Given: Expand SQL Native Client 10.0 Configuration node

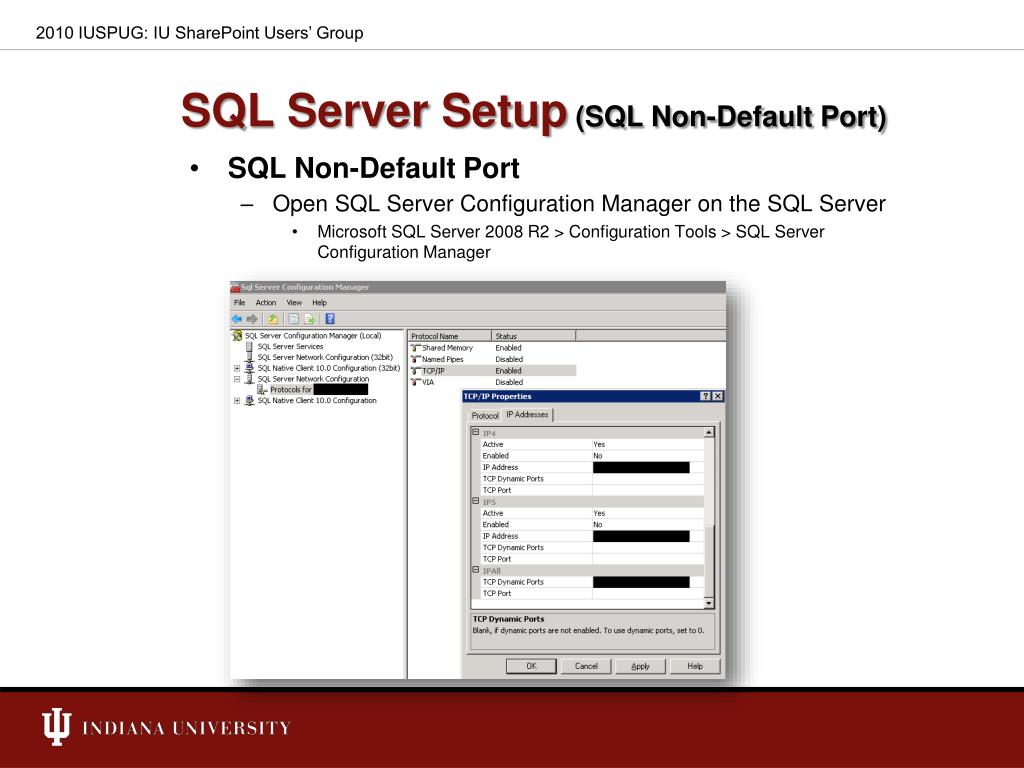Looking at the screenshot, I should pos(237,401).
